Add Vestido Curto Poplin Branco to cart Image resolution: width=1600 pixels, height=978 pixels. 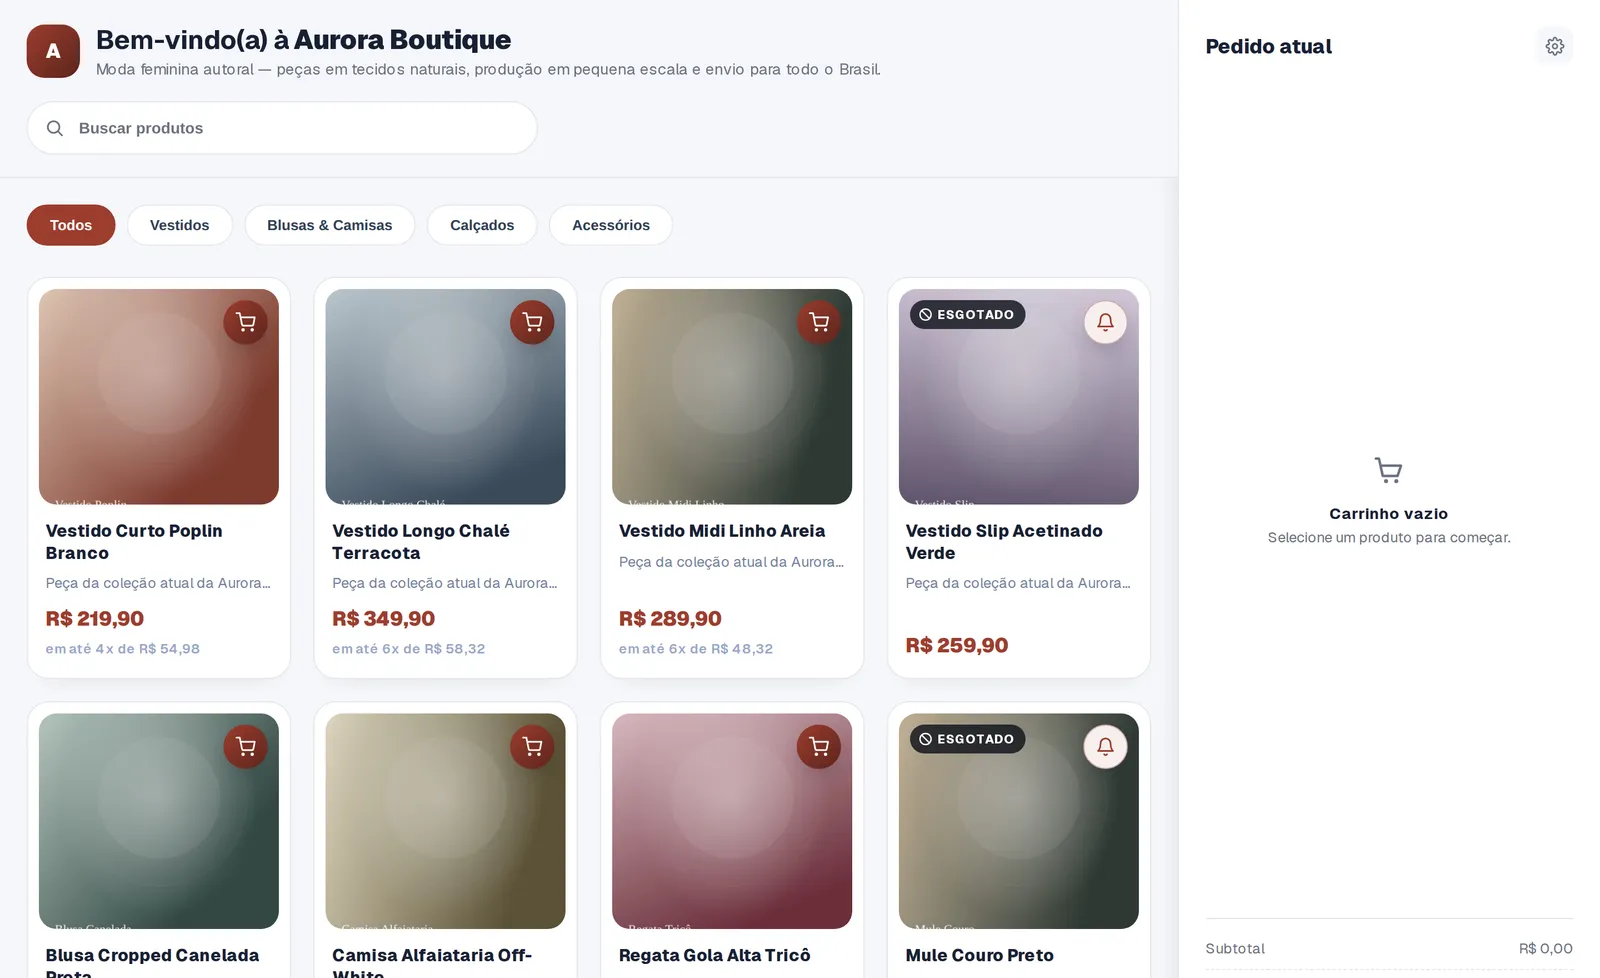point(245,322)
